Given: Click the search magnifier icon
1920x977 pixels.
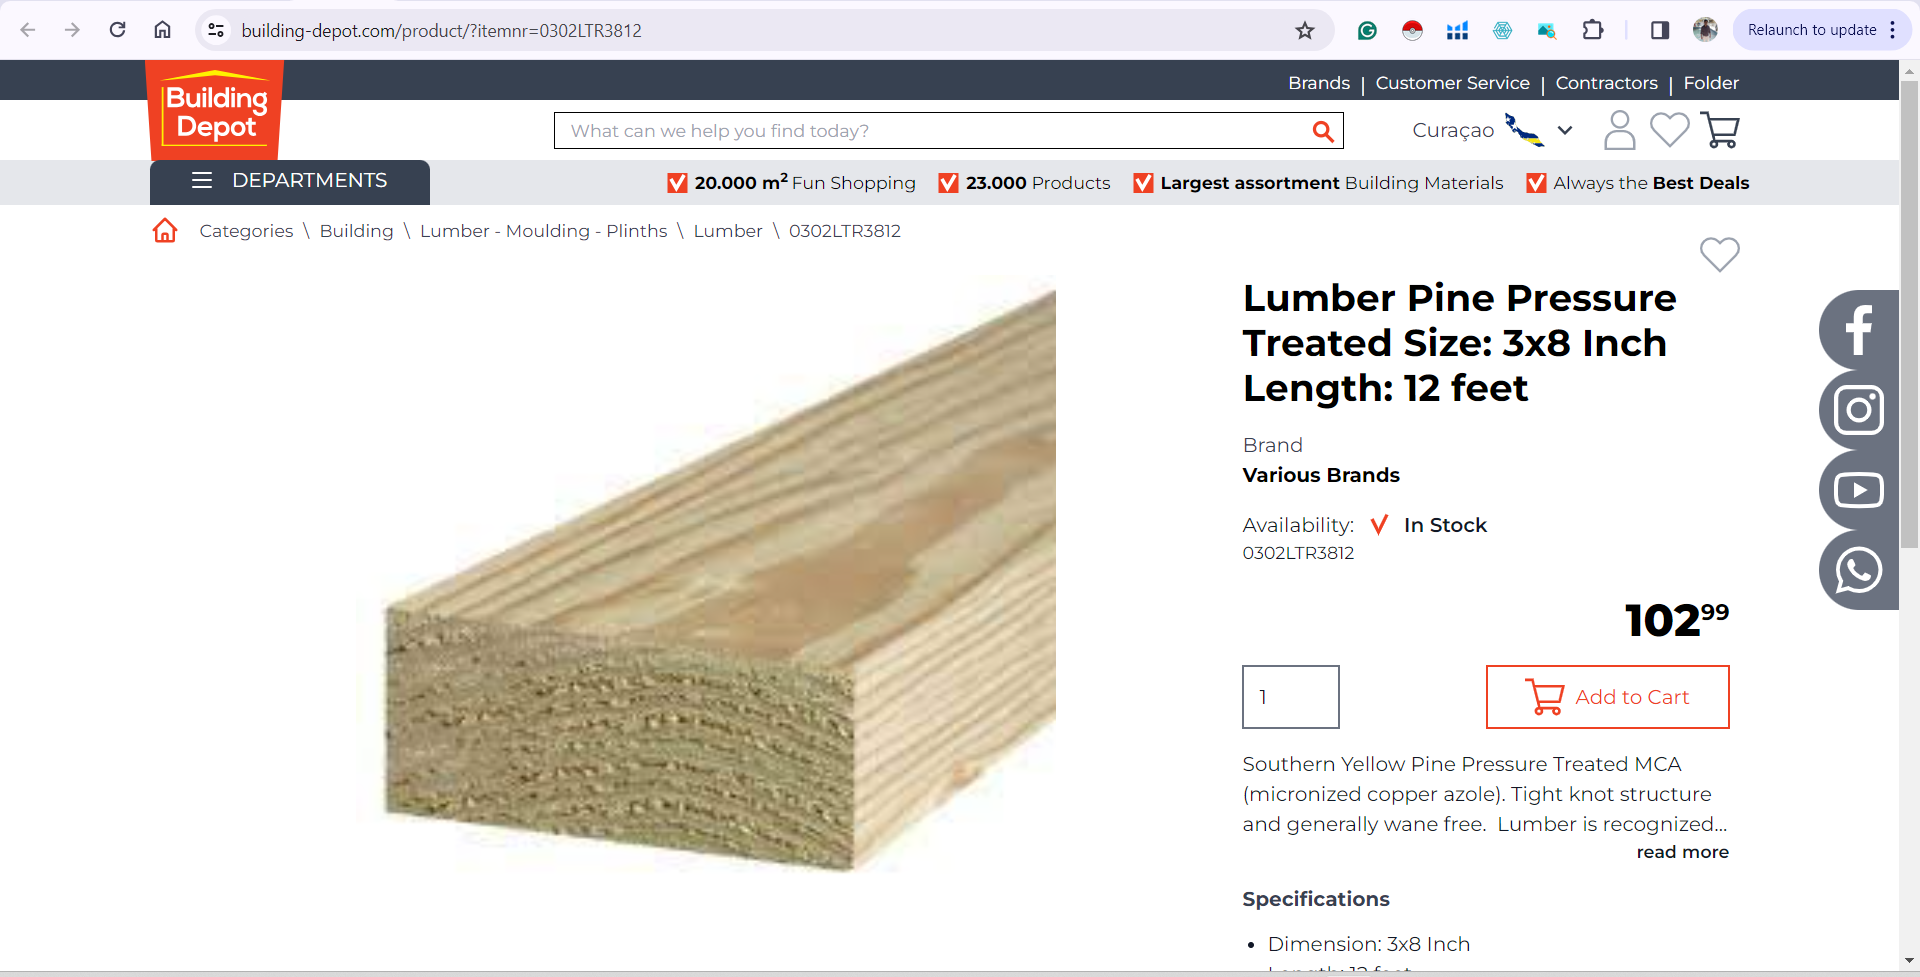Looking at the screenshot, I should coord(1323,131).
